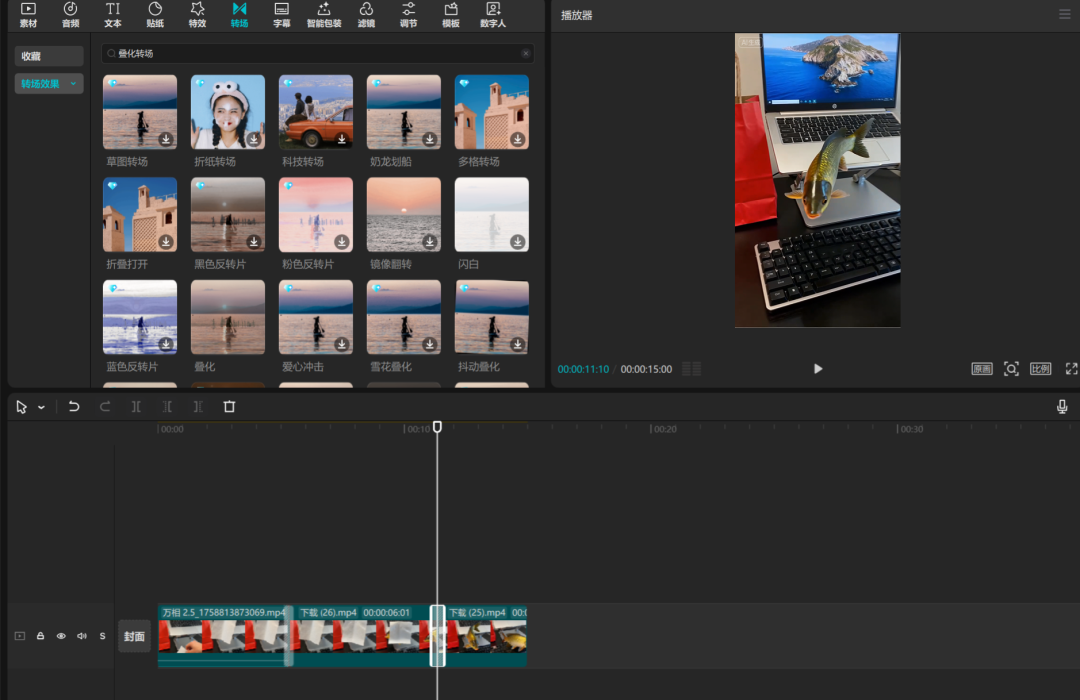The image size is (1080, 700).
Task: Download the 折纸转场 transition
Action: (x=254, y=139)
